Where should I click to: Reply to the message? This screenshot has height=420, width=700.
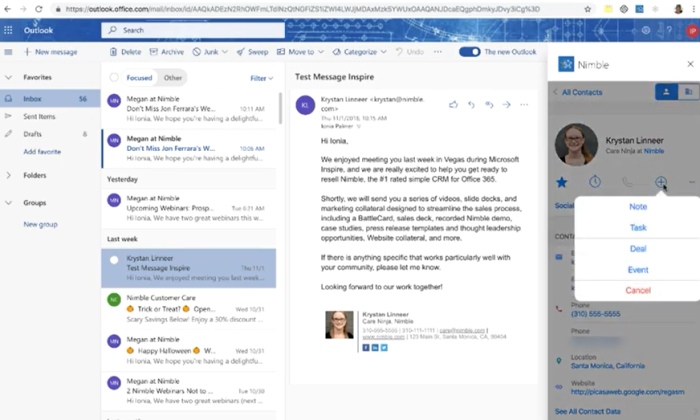(x=471, y=104)
